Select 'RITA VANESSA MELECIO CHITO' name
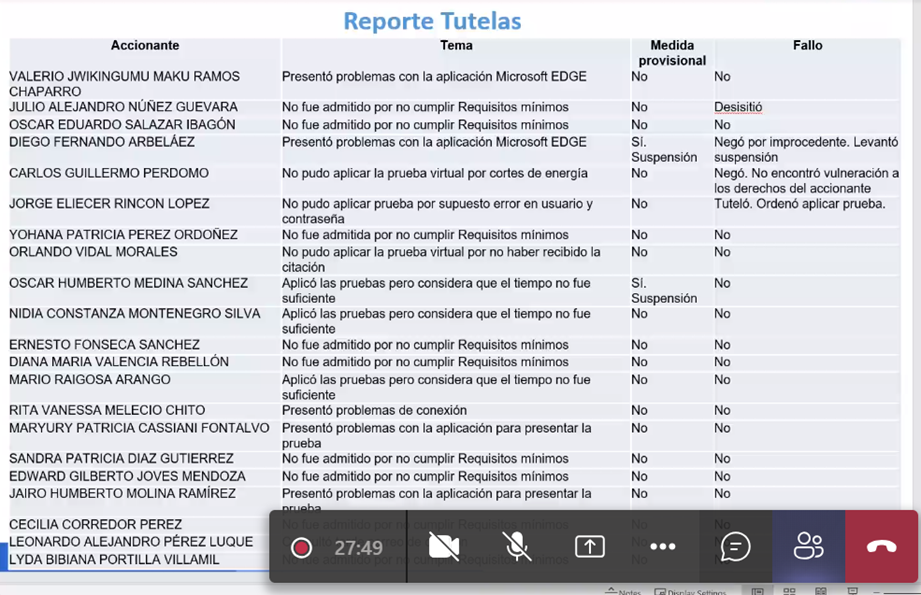The image size is (921, 595). tap(107, 410)
